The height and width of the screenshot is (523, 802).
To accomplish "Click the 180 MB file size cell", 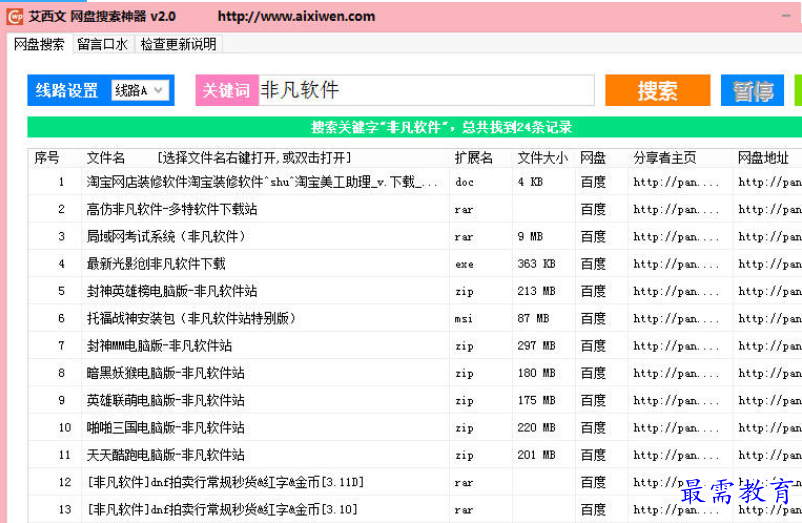I will (537, 373).
